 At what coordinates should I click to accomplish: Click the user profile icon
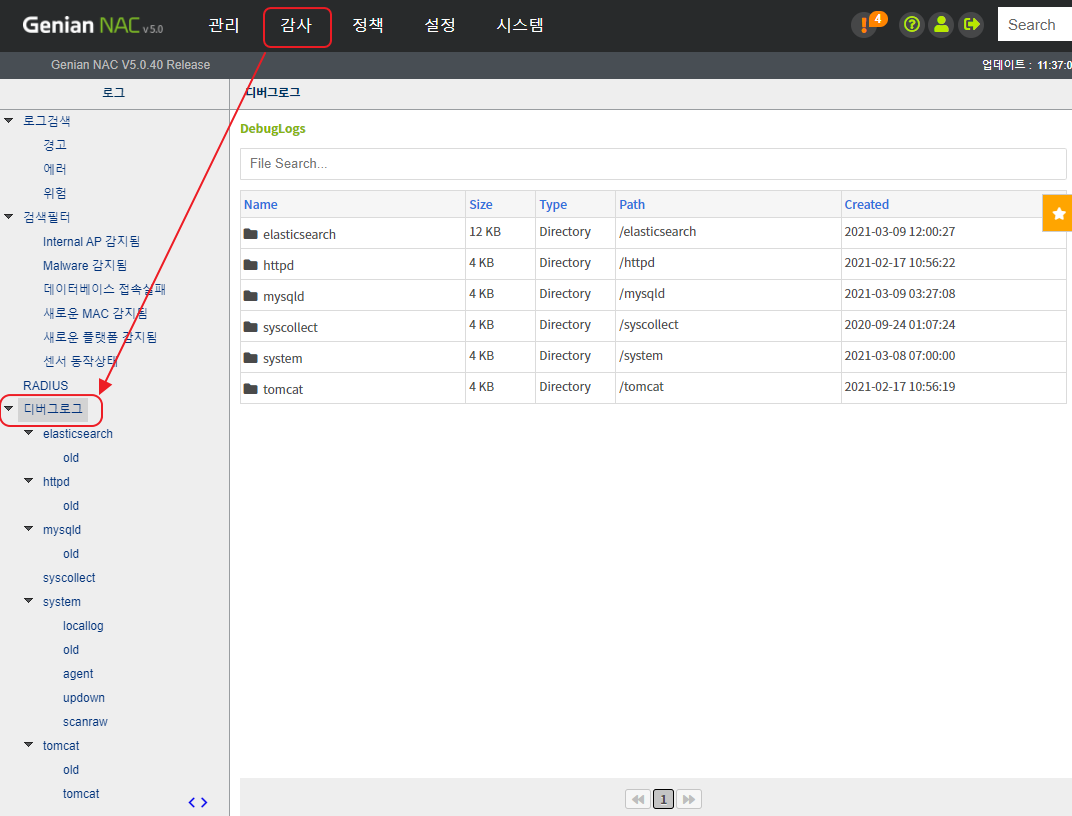(940, 25)
